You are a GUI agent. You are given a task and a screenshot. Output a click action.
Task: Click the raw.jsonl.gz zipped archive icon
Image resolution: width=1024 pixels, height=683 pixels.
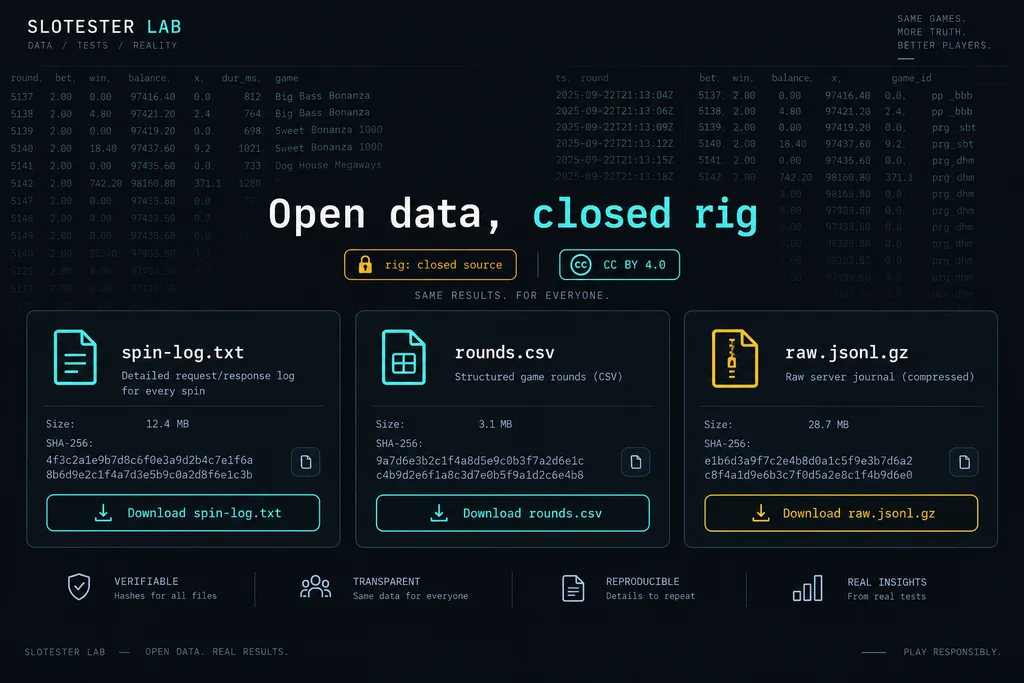pyautogui.click(x=735, y=358)
